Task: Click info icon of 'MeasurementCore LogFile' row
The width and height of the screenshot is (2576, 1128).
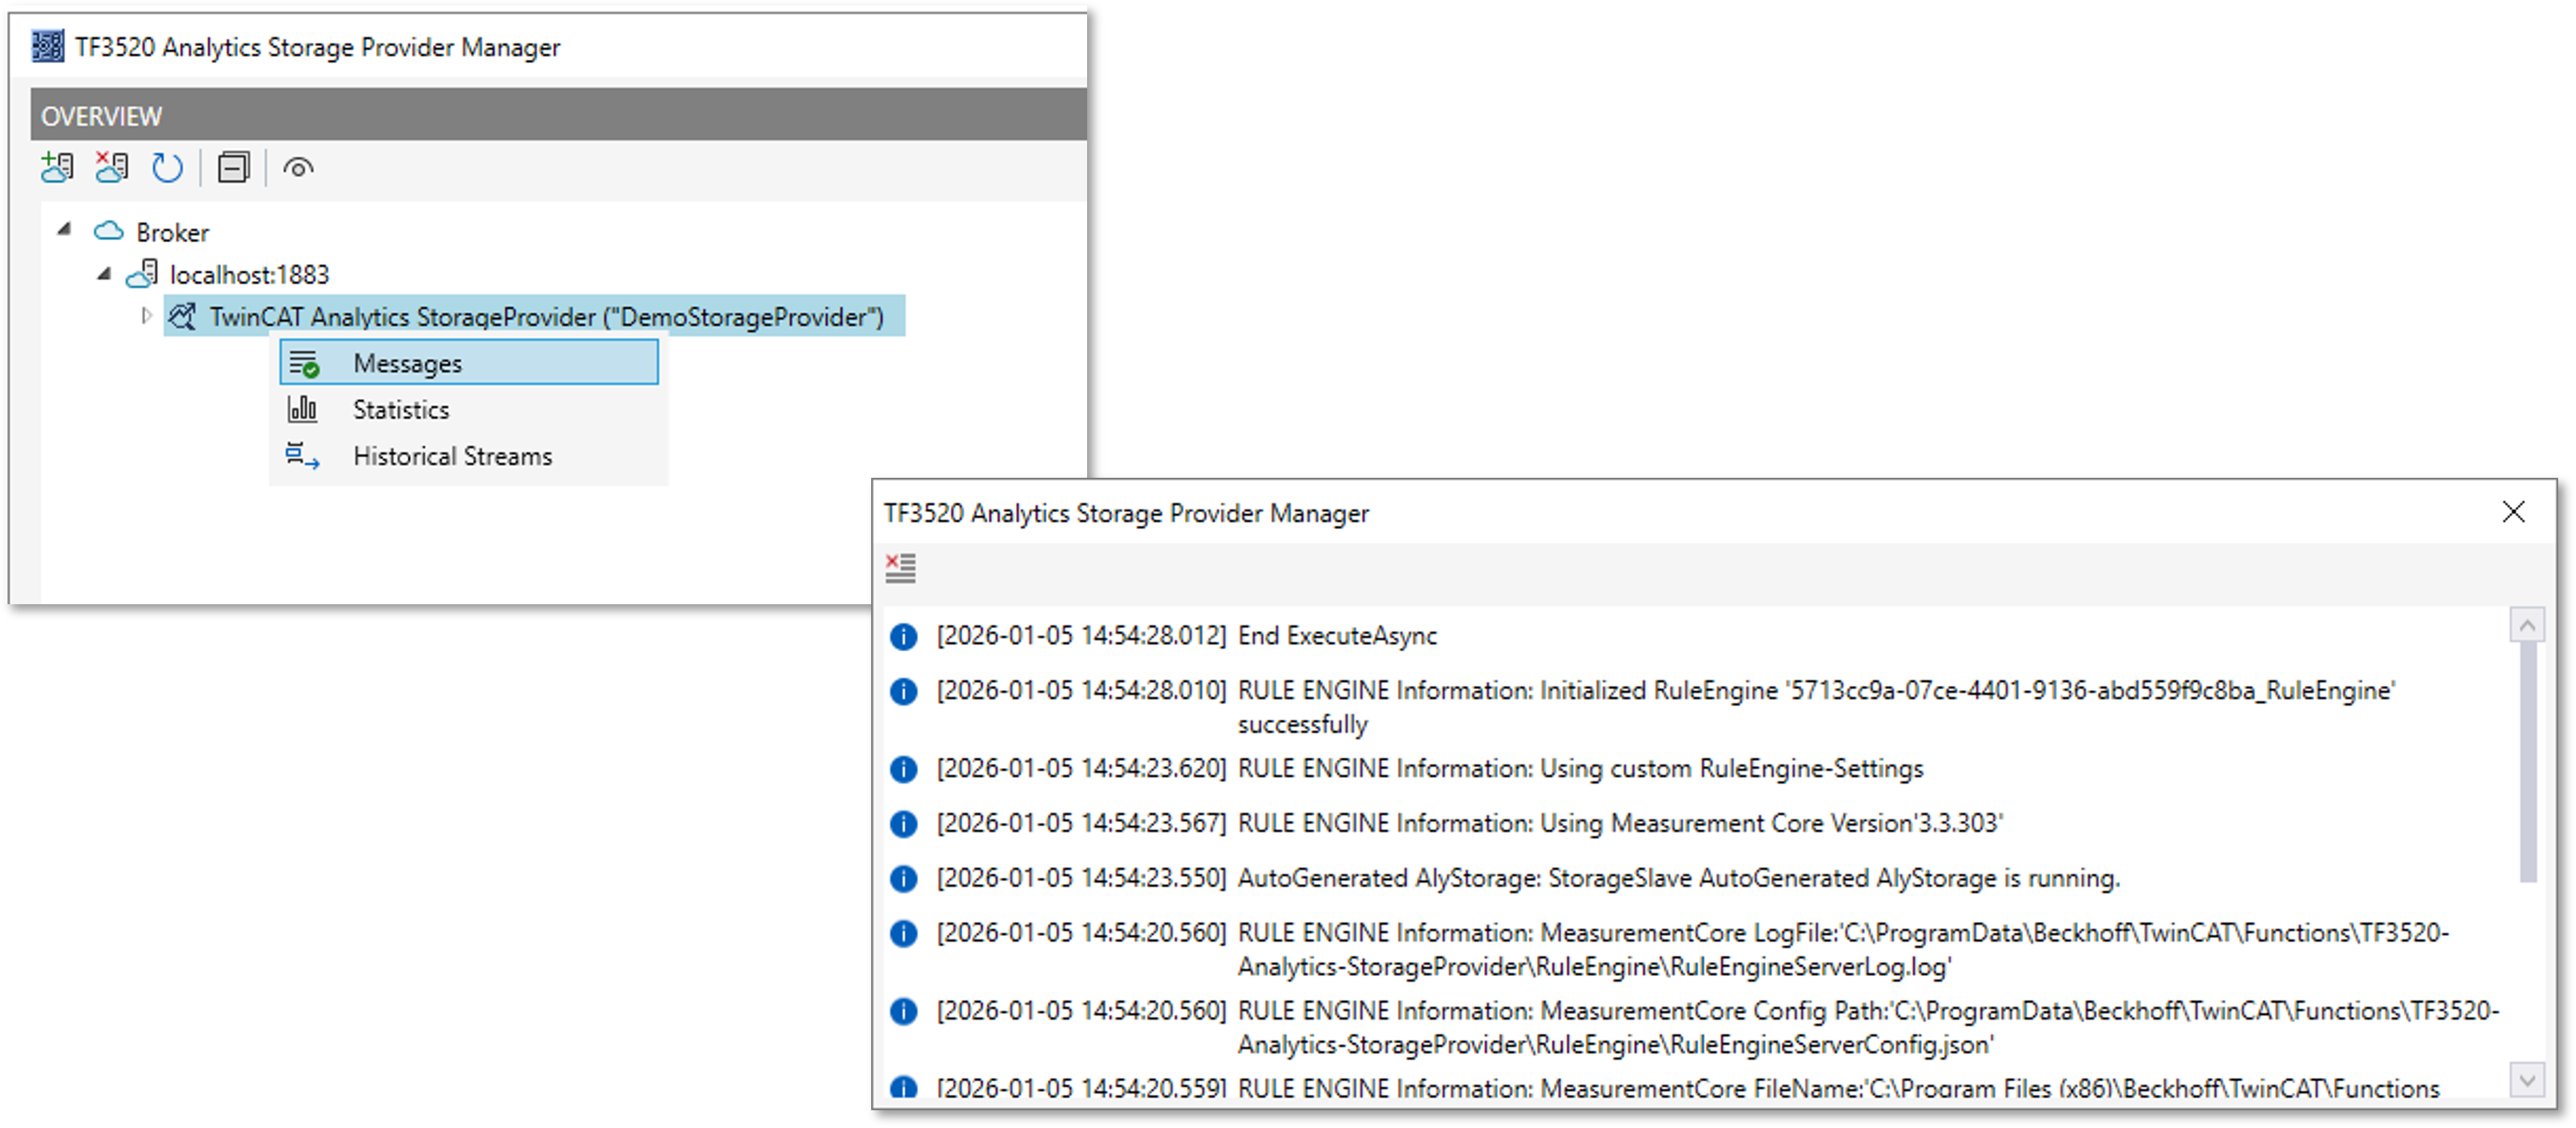Action: click(903, 934)
